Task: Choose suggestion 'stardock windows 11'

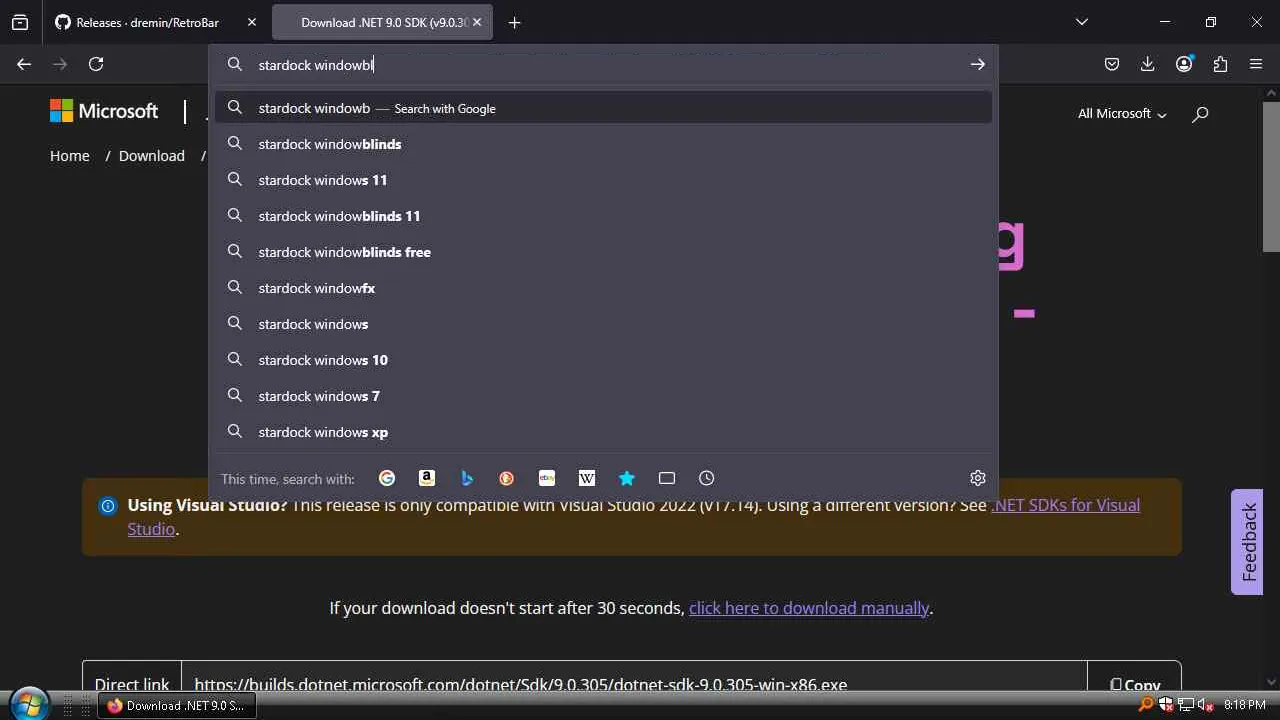Action: (603, 180)
